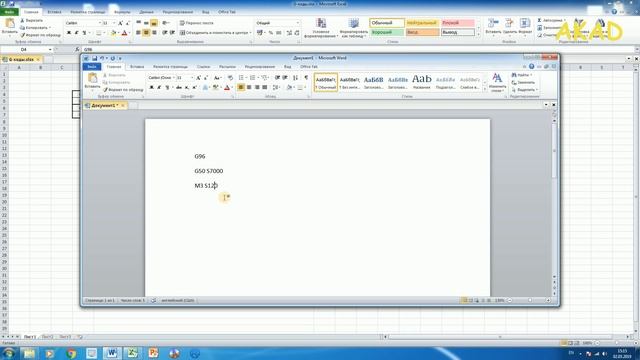Click Select button in Word ribbon
640x360 pixels.
point(524,90)
